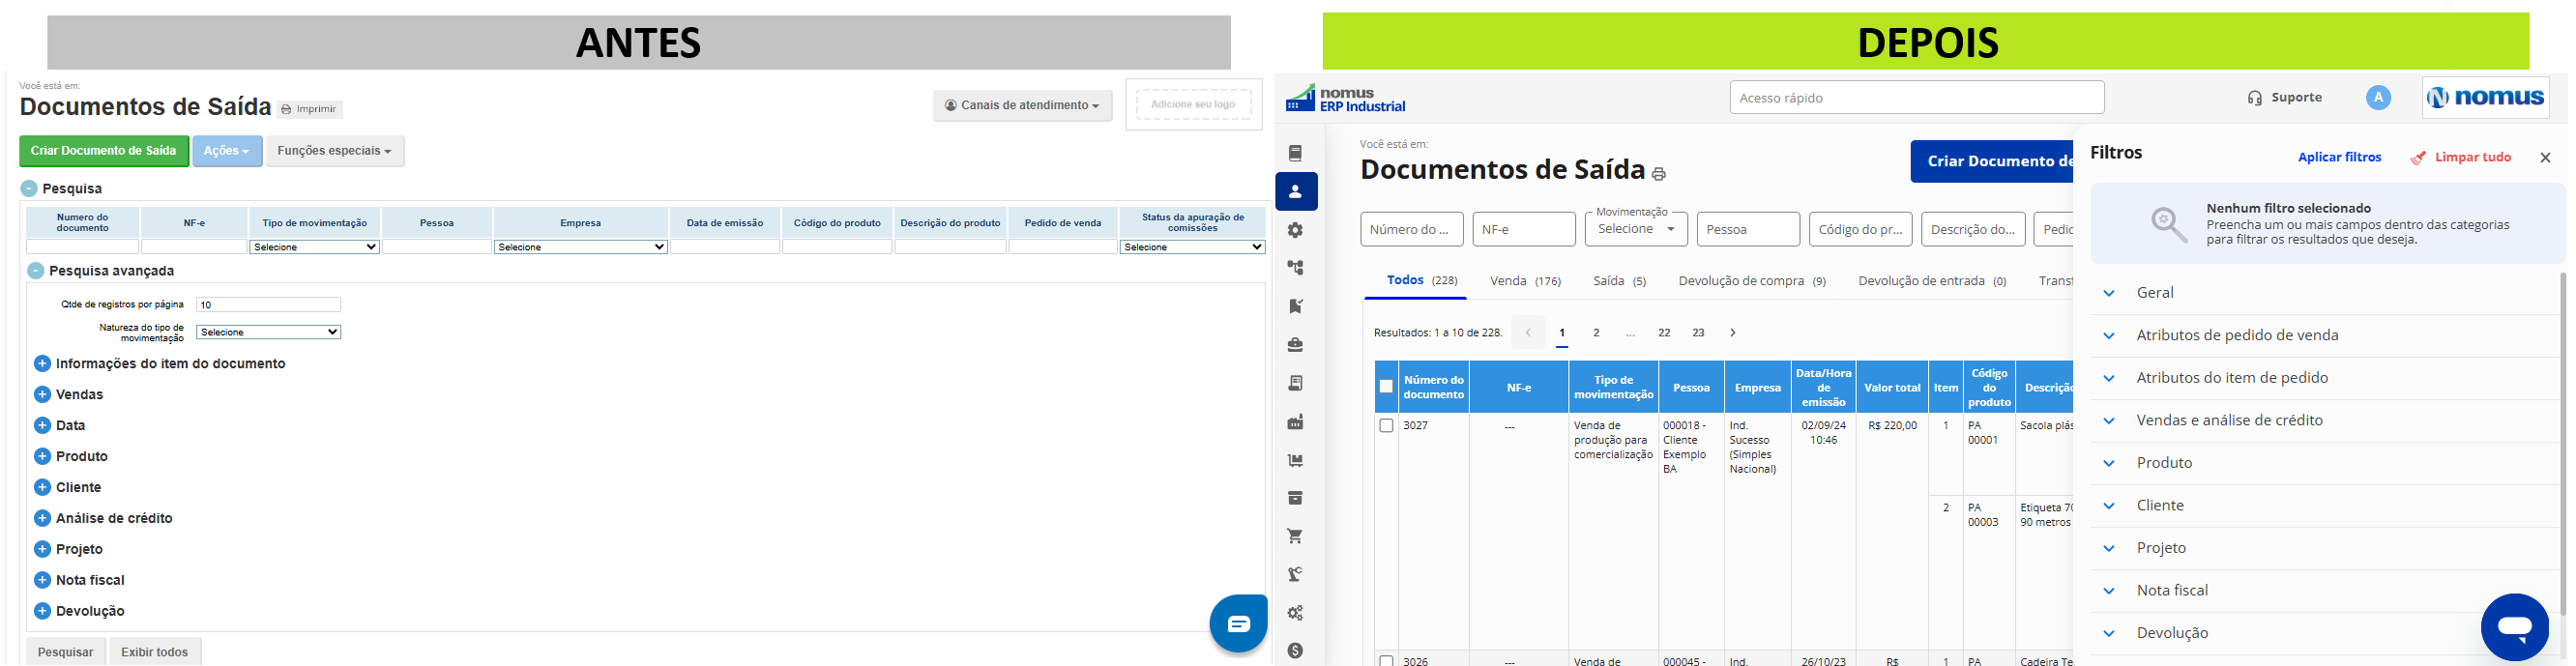Click green Criar Documento de Saída button
This screenshot has height=666, width=2576.
coord(104,151)
